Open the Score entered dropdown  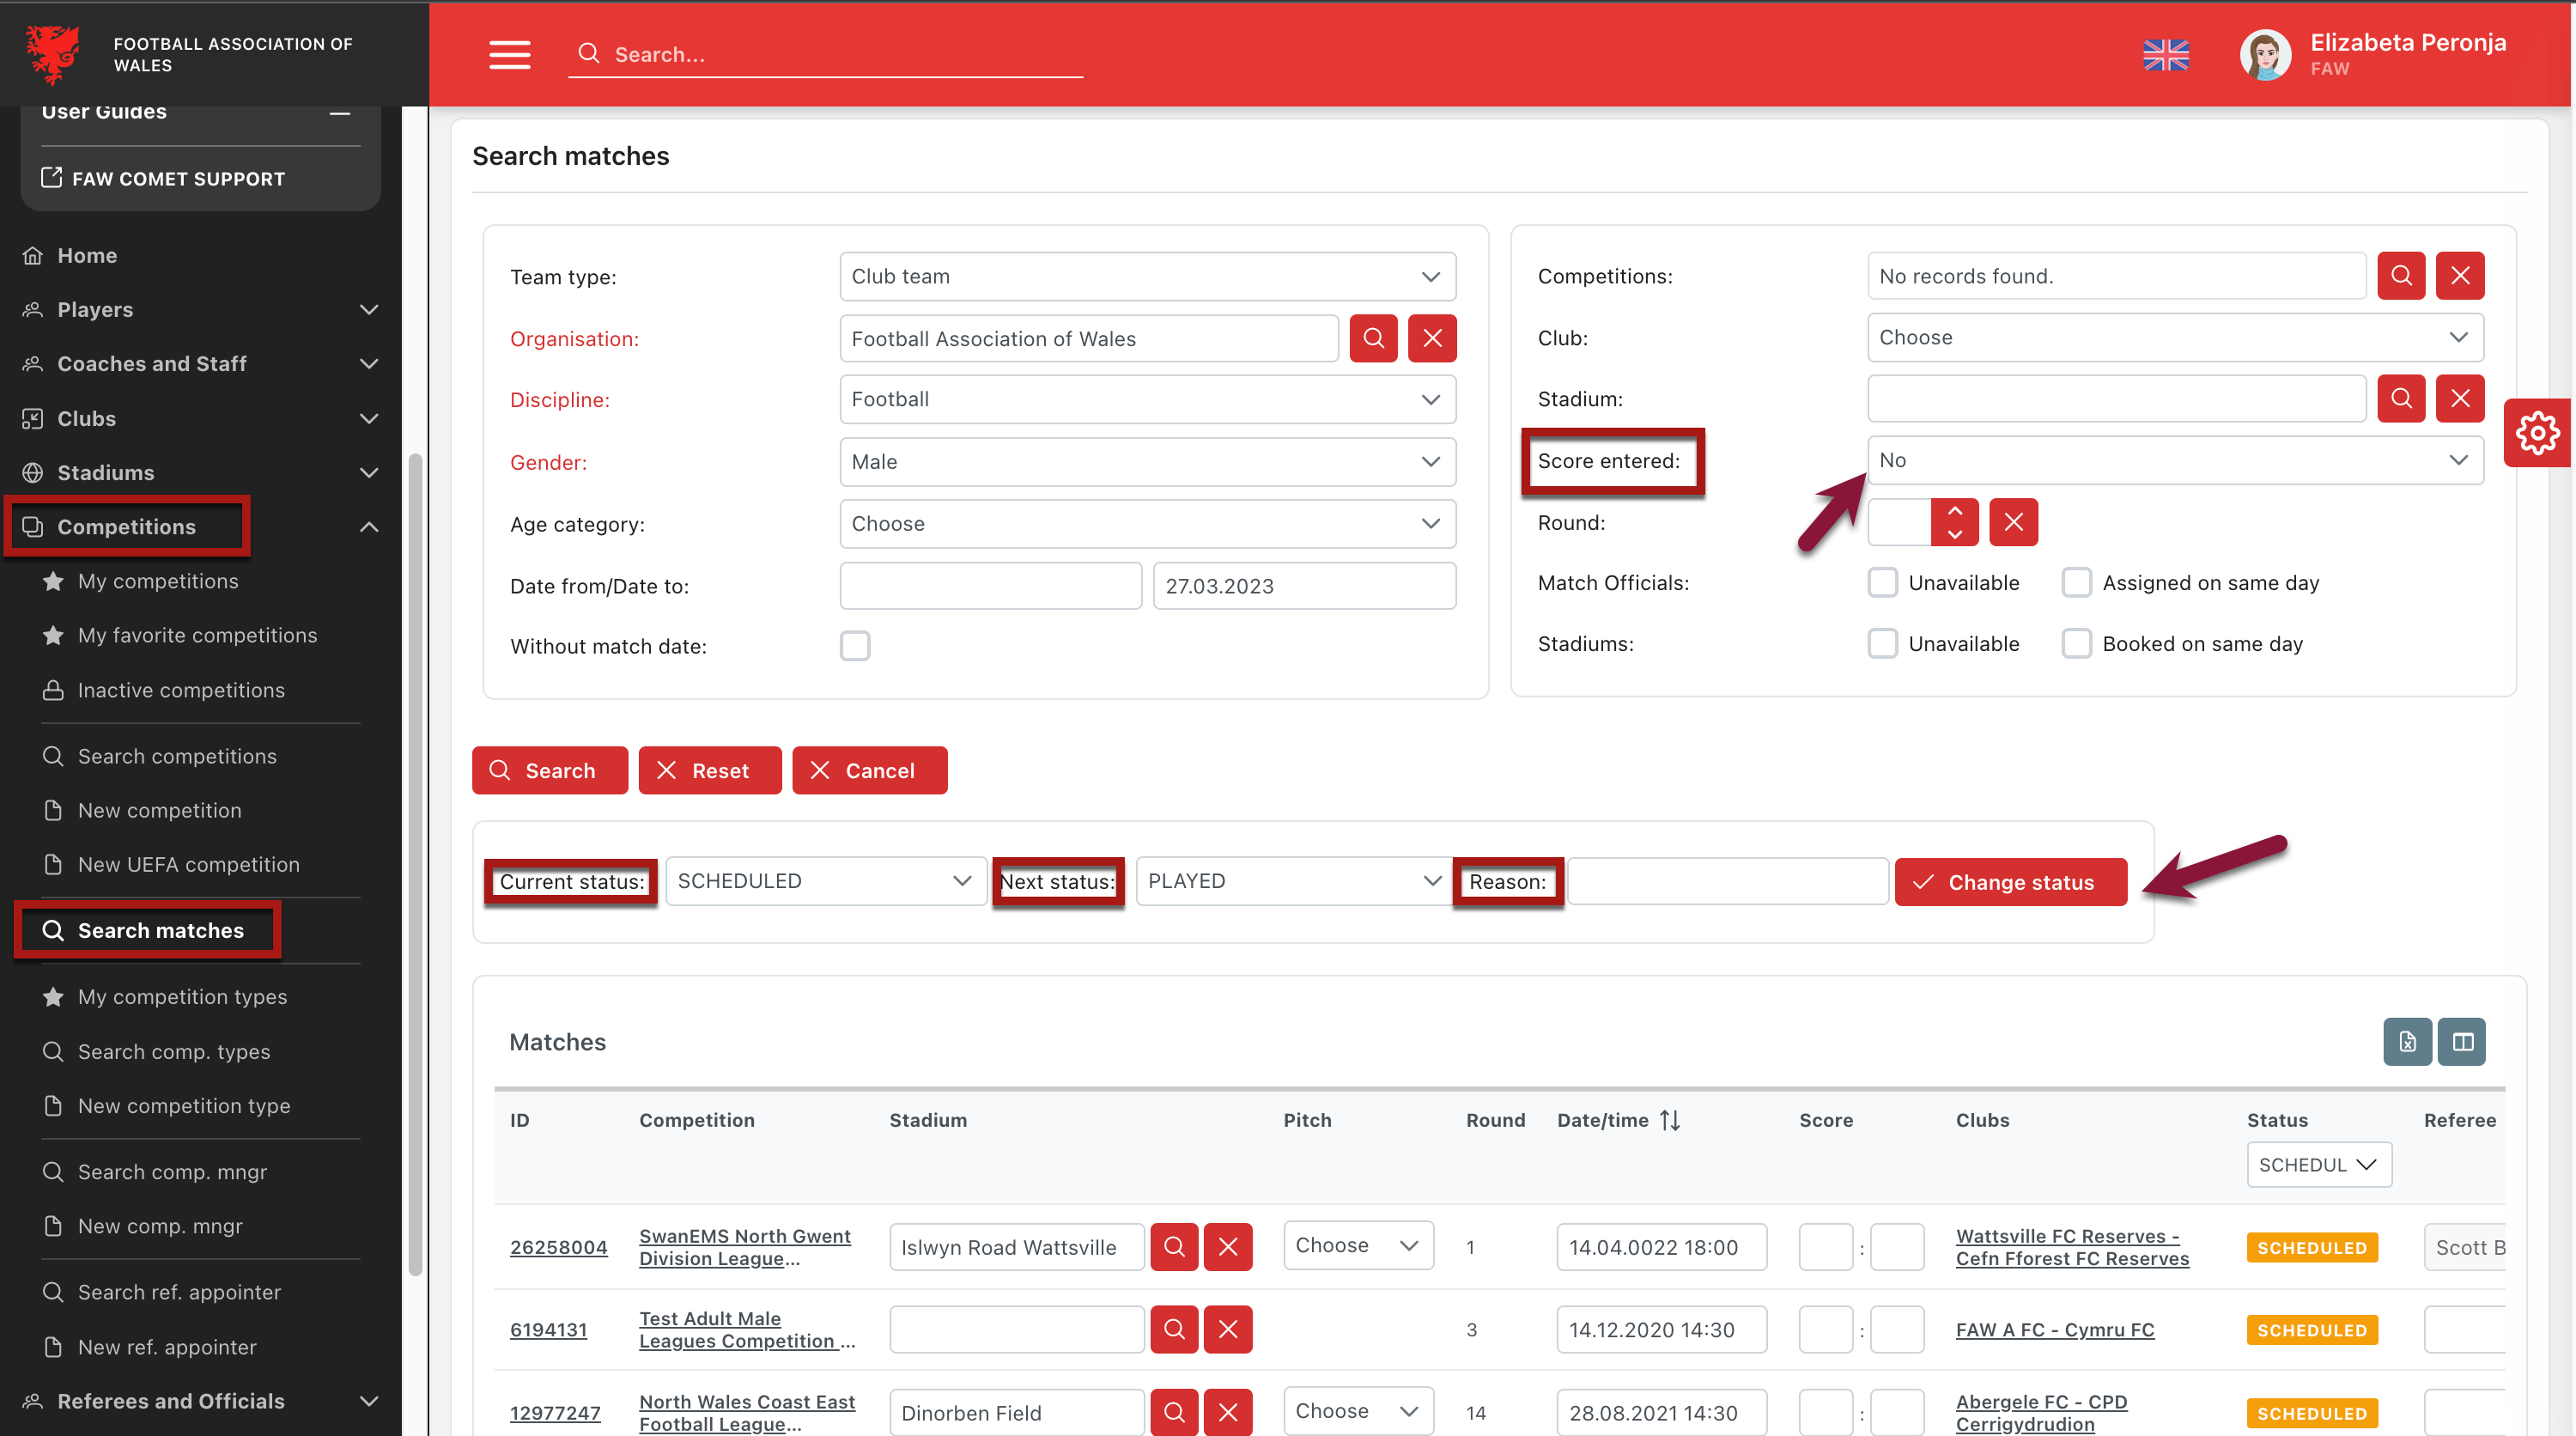click(2174, 460)
